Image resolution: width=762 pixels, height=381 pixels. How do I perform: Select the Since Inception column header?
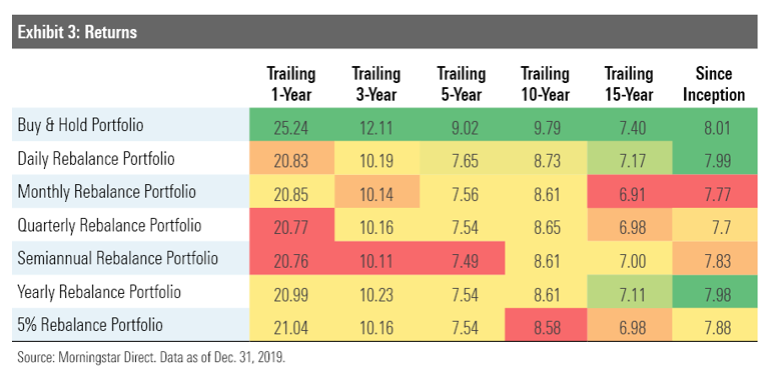[714, 84]
